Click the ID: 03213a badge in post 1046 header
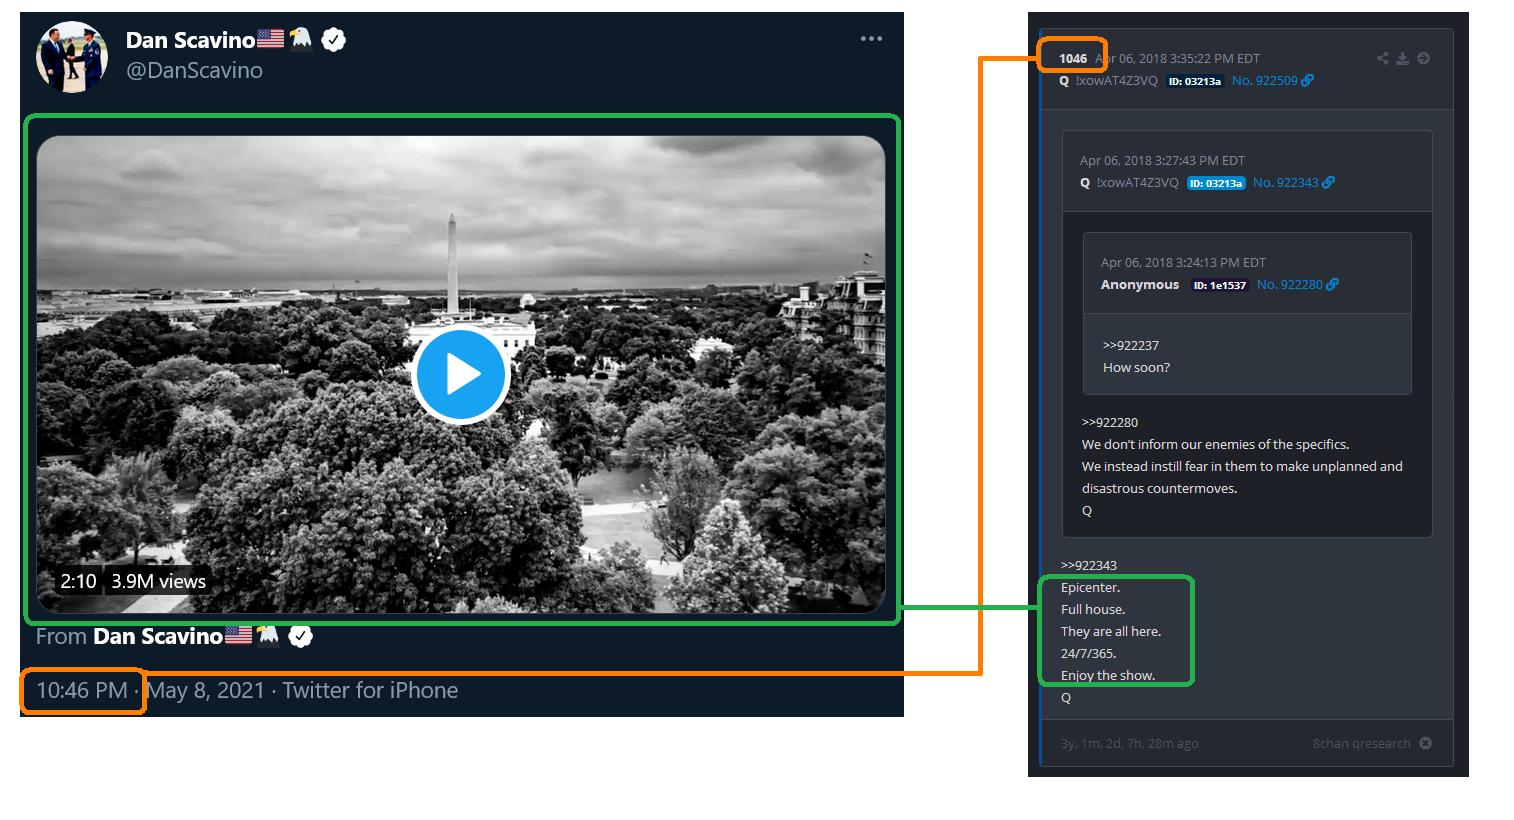 pos(1195,81)
